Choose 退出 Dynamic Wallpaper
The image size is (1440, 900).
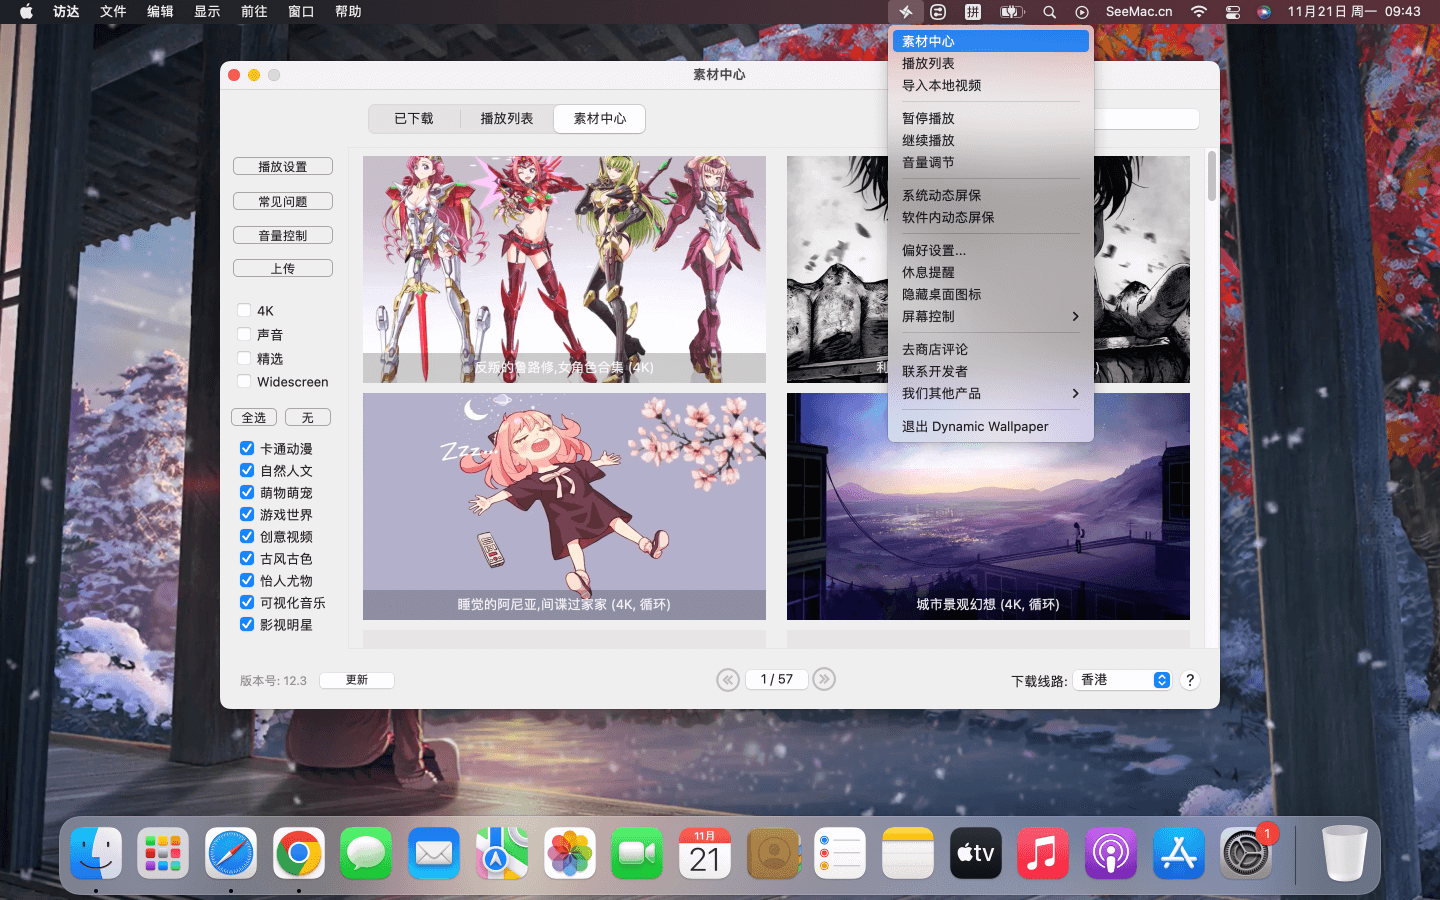(x=990, y=426)
